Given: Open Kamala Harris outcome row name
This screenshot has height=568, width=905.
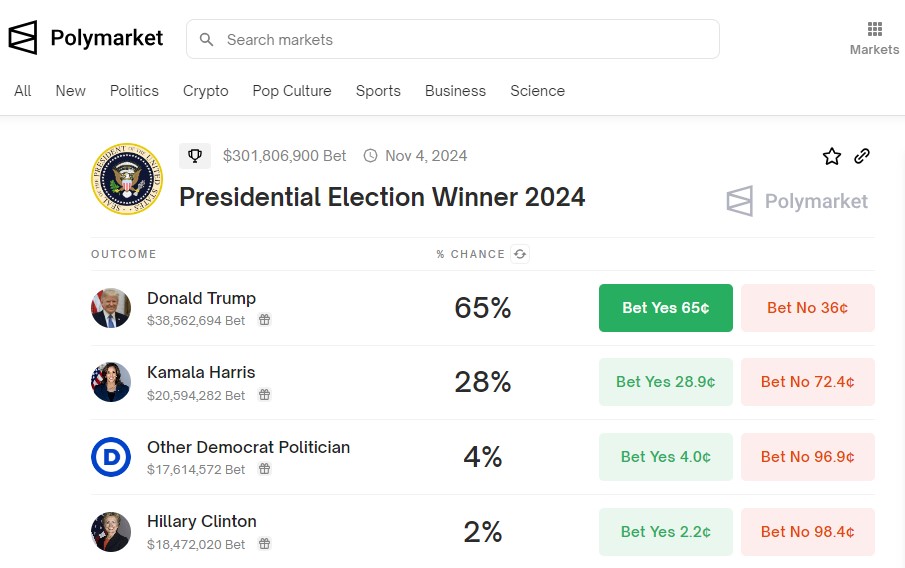Looking at the screenshot, I should (x=201, y=372).
